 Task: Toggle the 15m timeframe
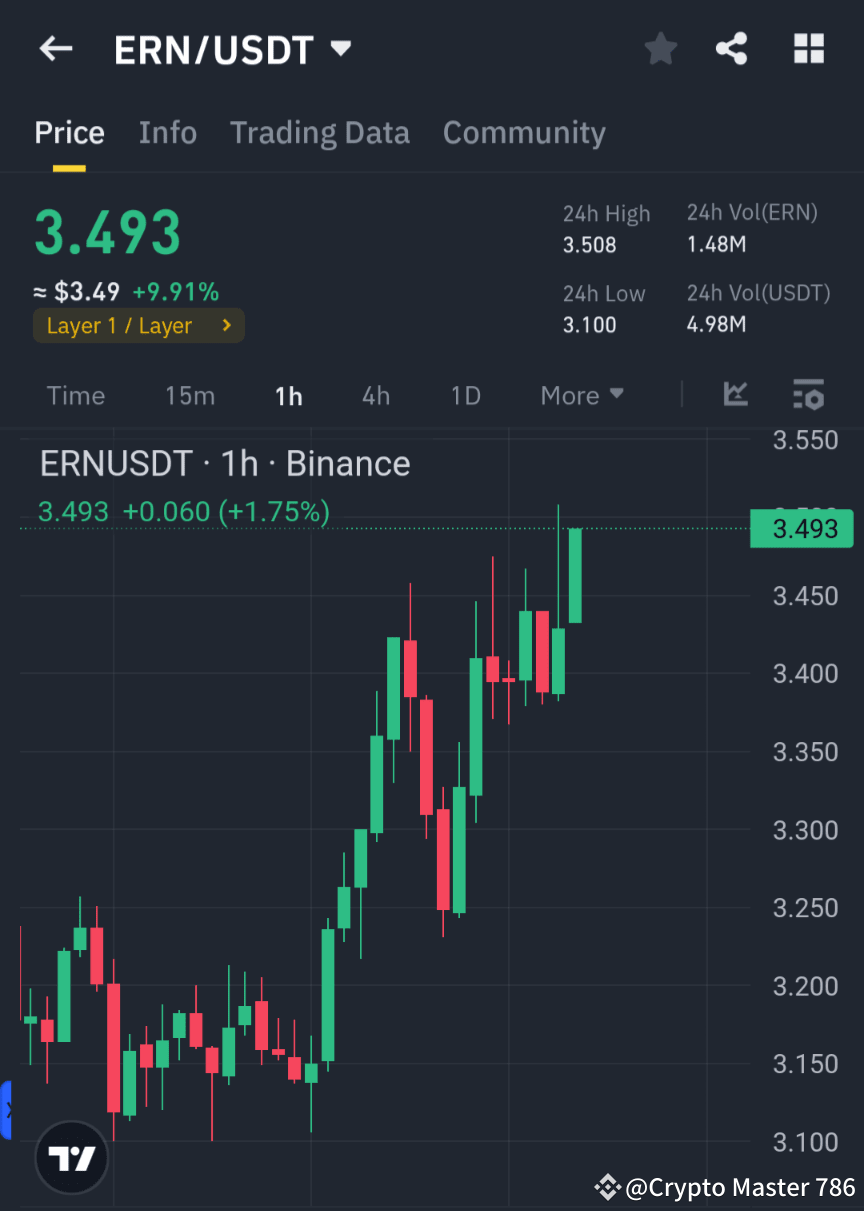(190, 395)
